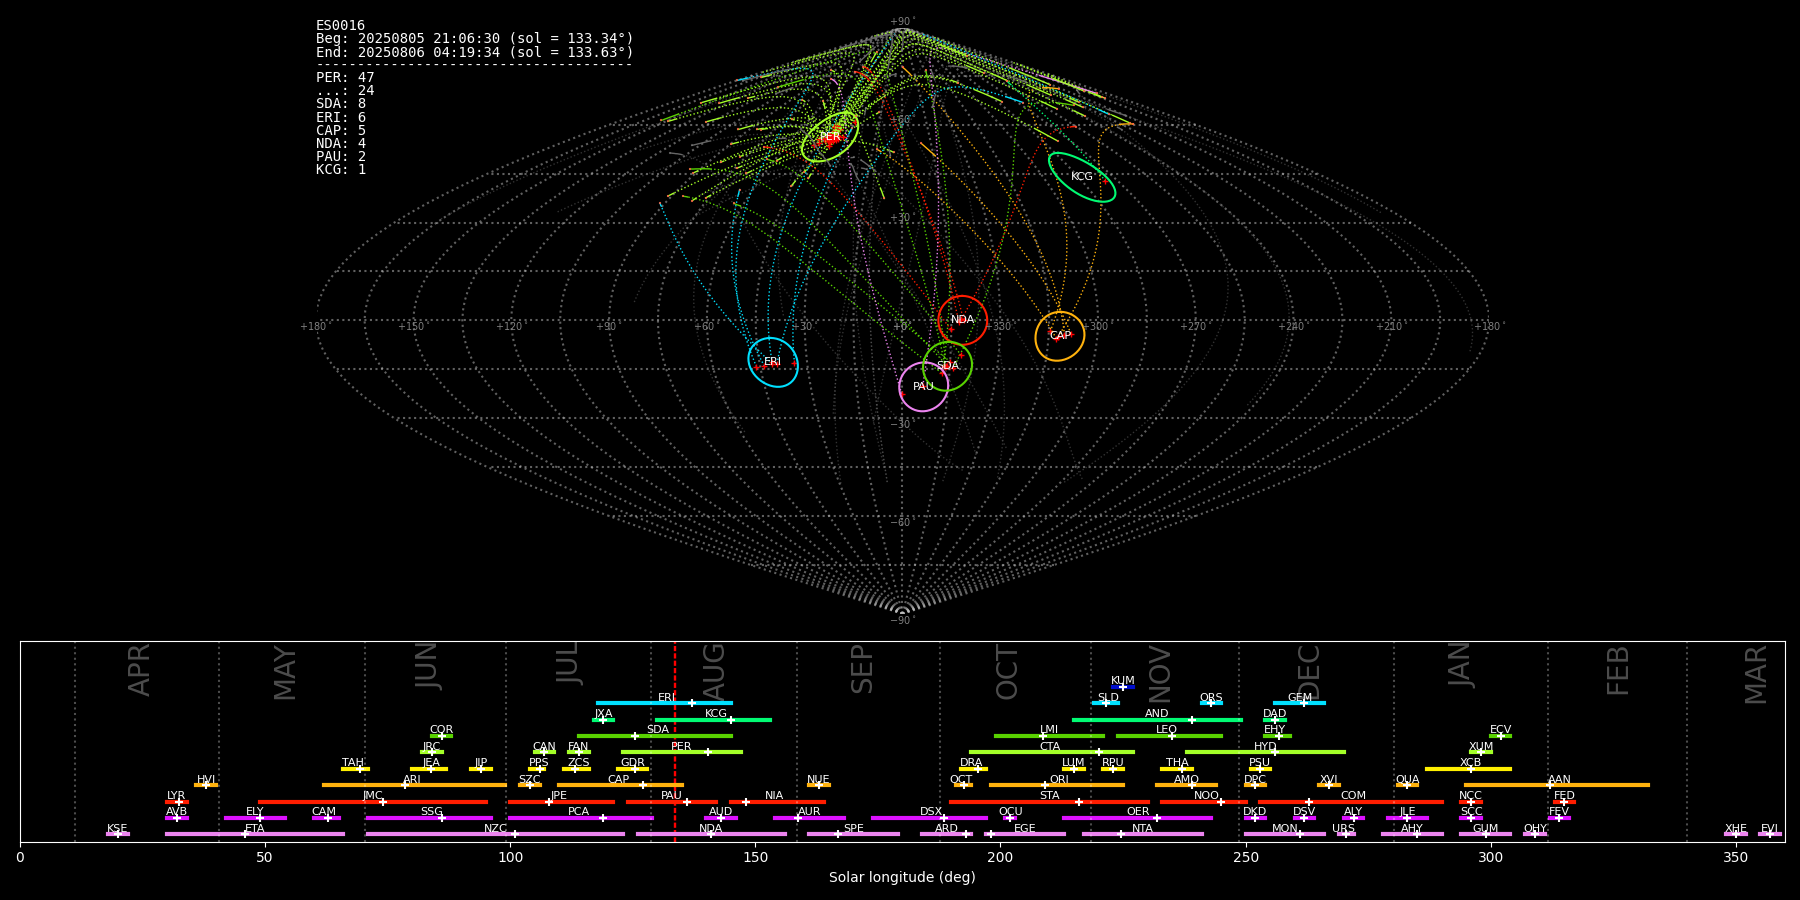Click the +120 longitude label on the map

click(x=509, y=327)
